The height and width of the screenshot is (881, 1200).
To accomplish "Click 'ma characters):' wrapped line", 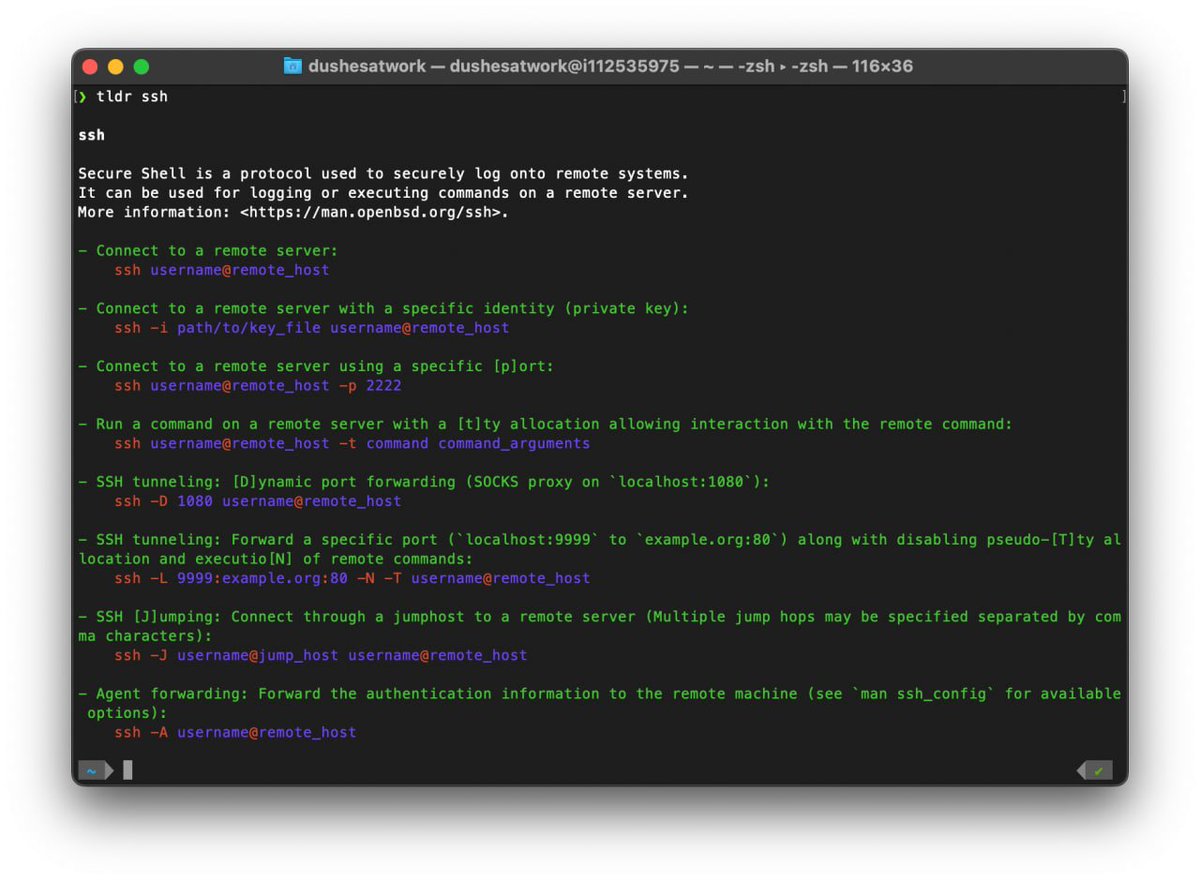I will click(145, 636).
